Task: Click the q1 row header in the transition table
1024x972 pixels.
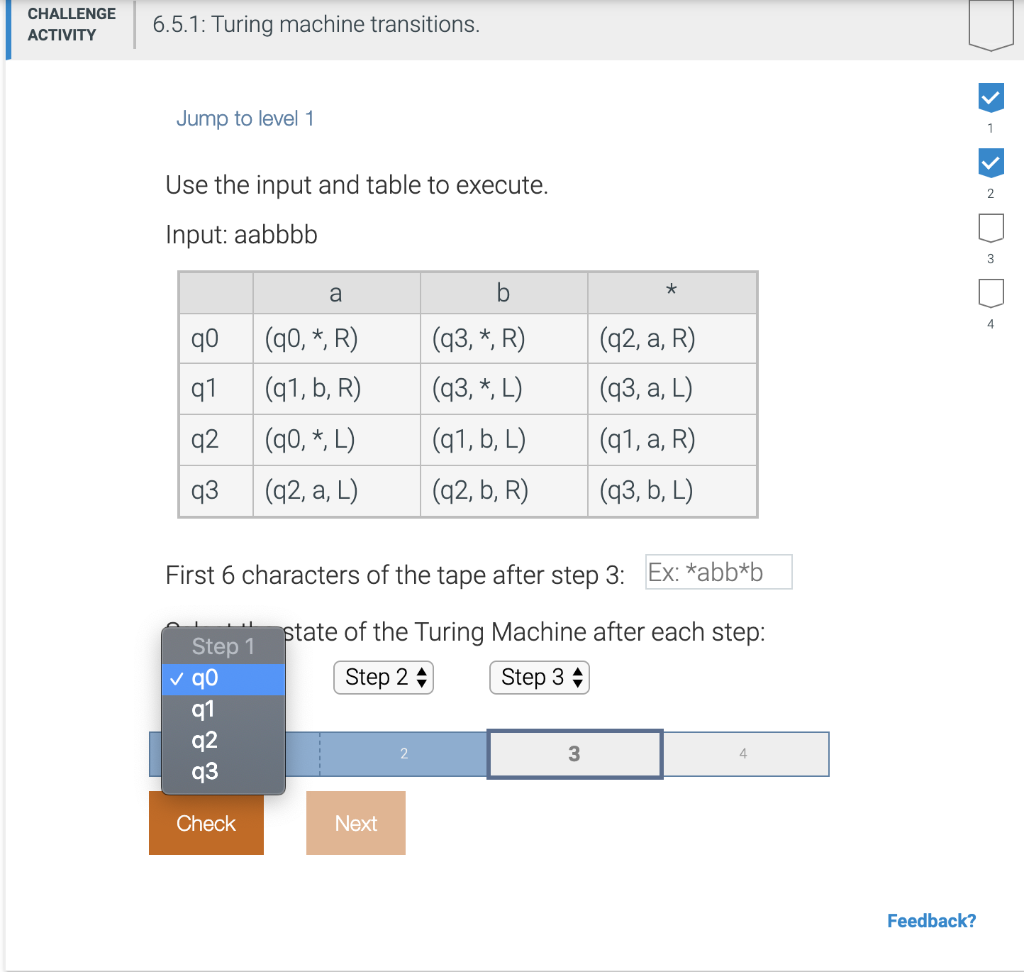Action: pyautogui.click(x=215, y=389)
